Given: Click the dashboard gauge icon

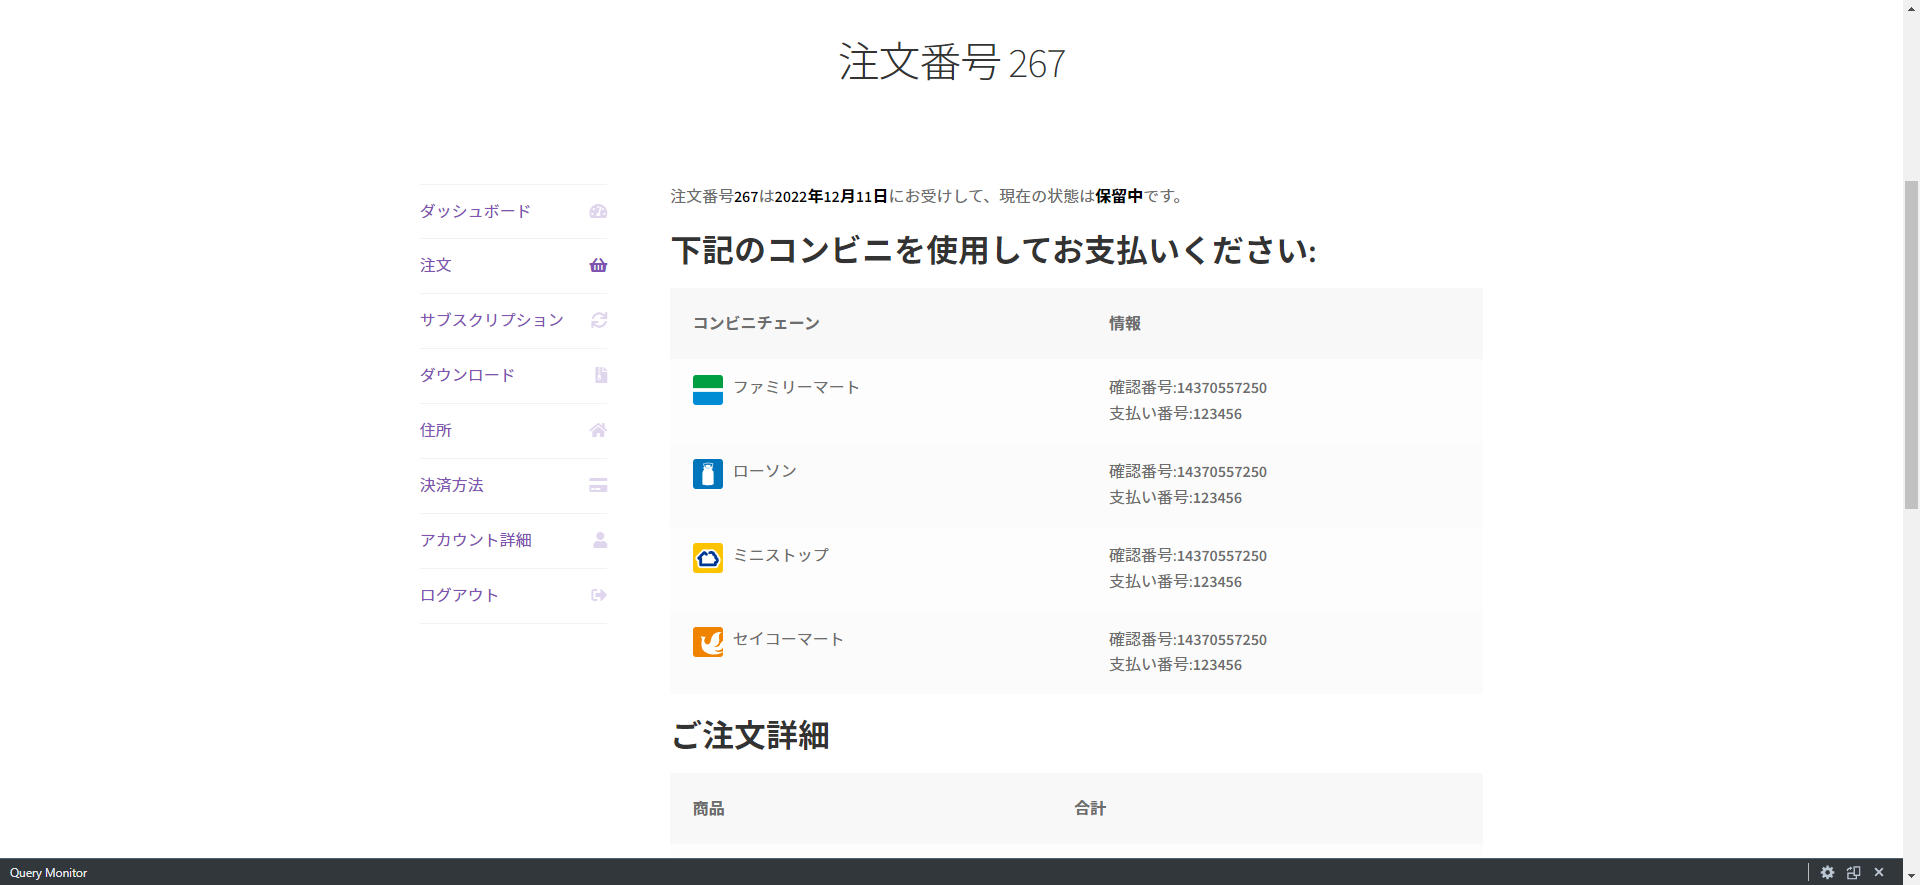Looking at the screenshot, I should point(598,211).
